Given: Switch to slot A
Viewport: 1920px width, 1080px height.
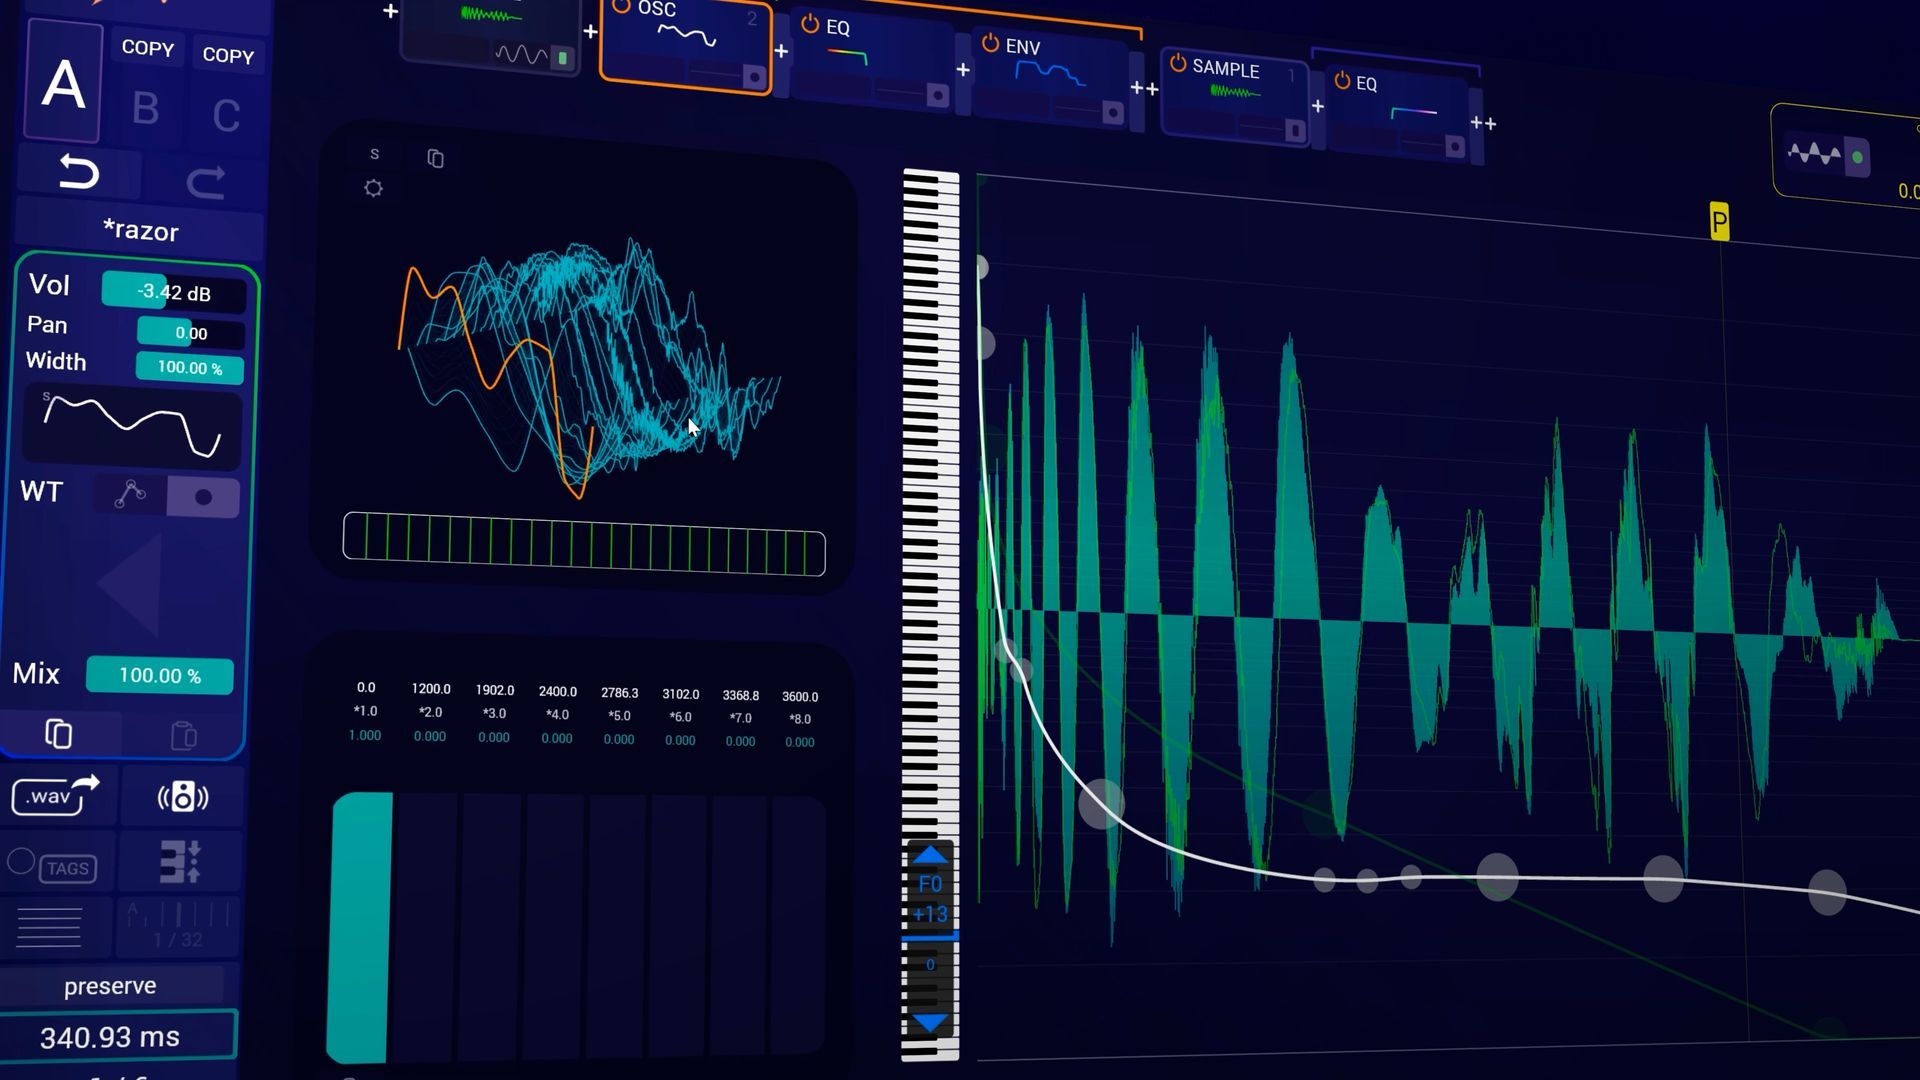Looking at the screenshot, I should pos(63,82).
